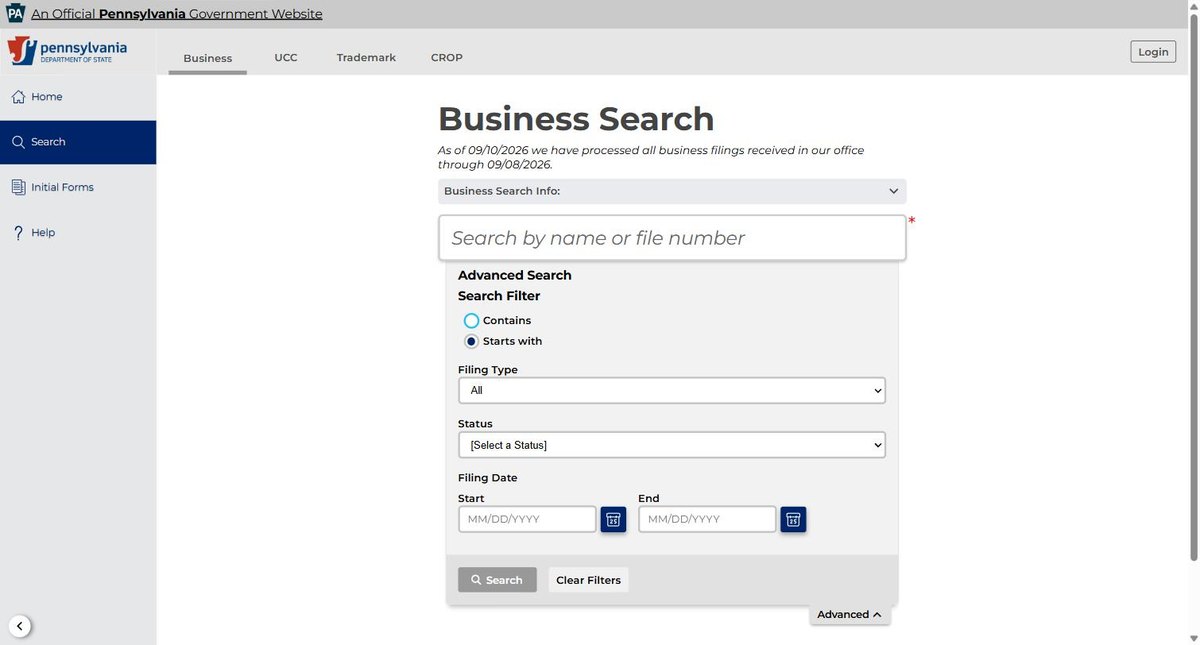Open the Filing Type dropdown

pos(672,390)
